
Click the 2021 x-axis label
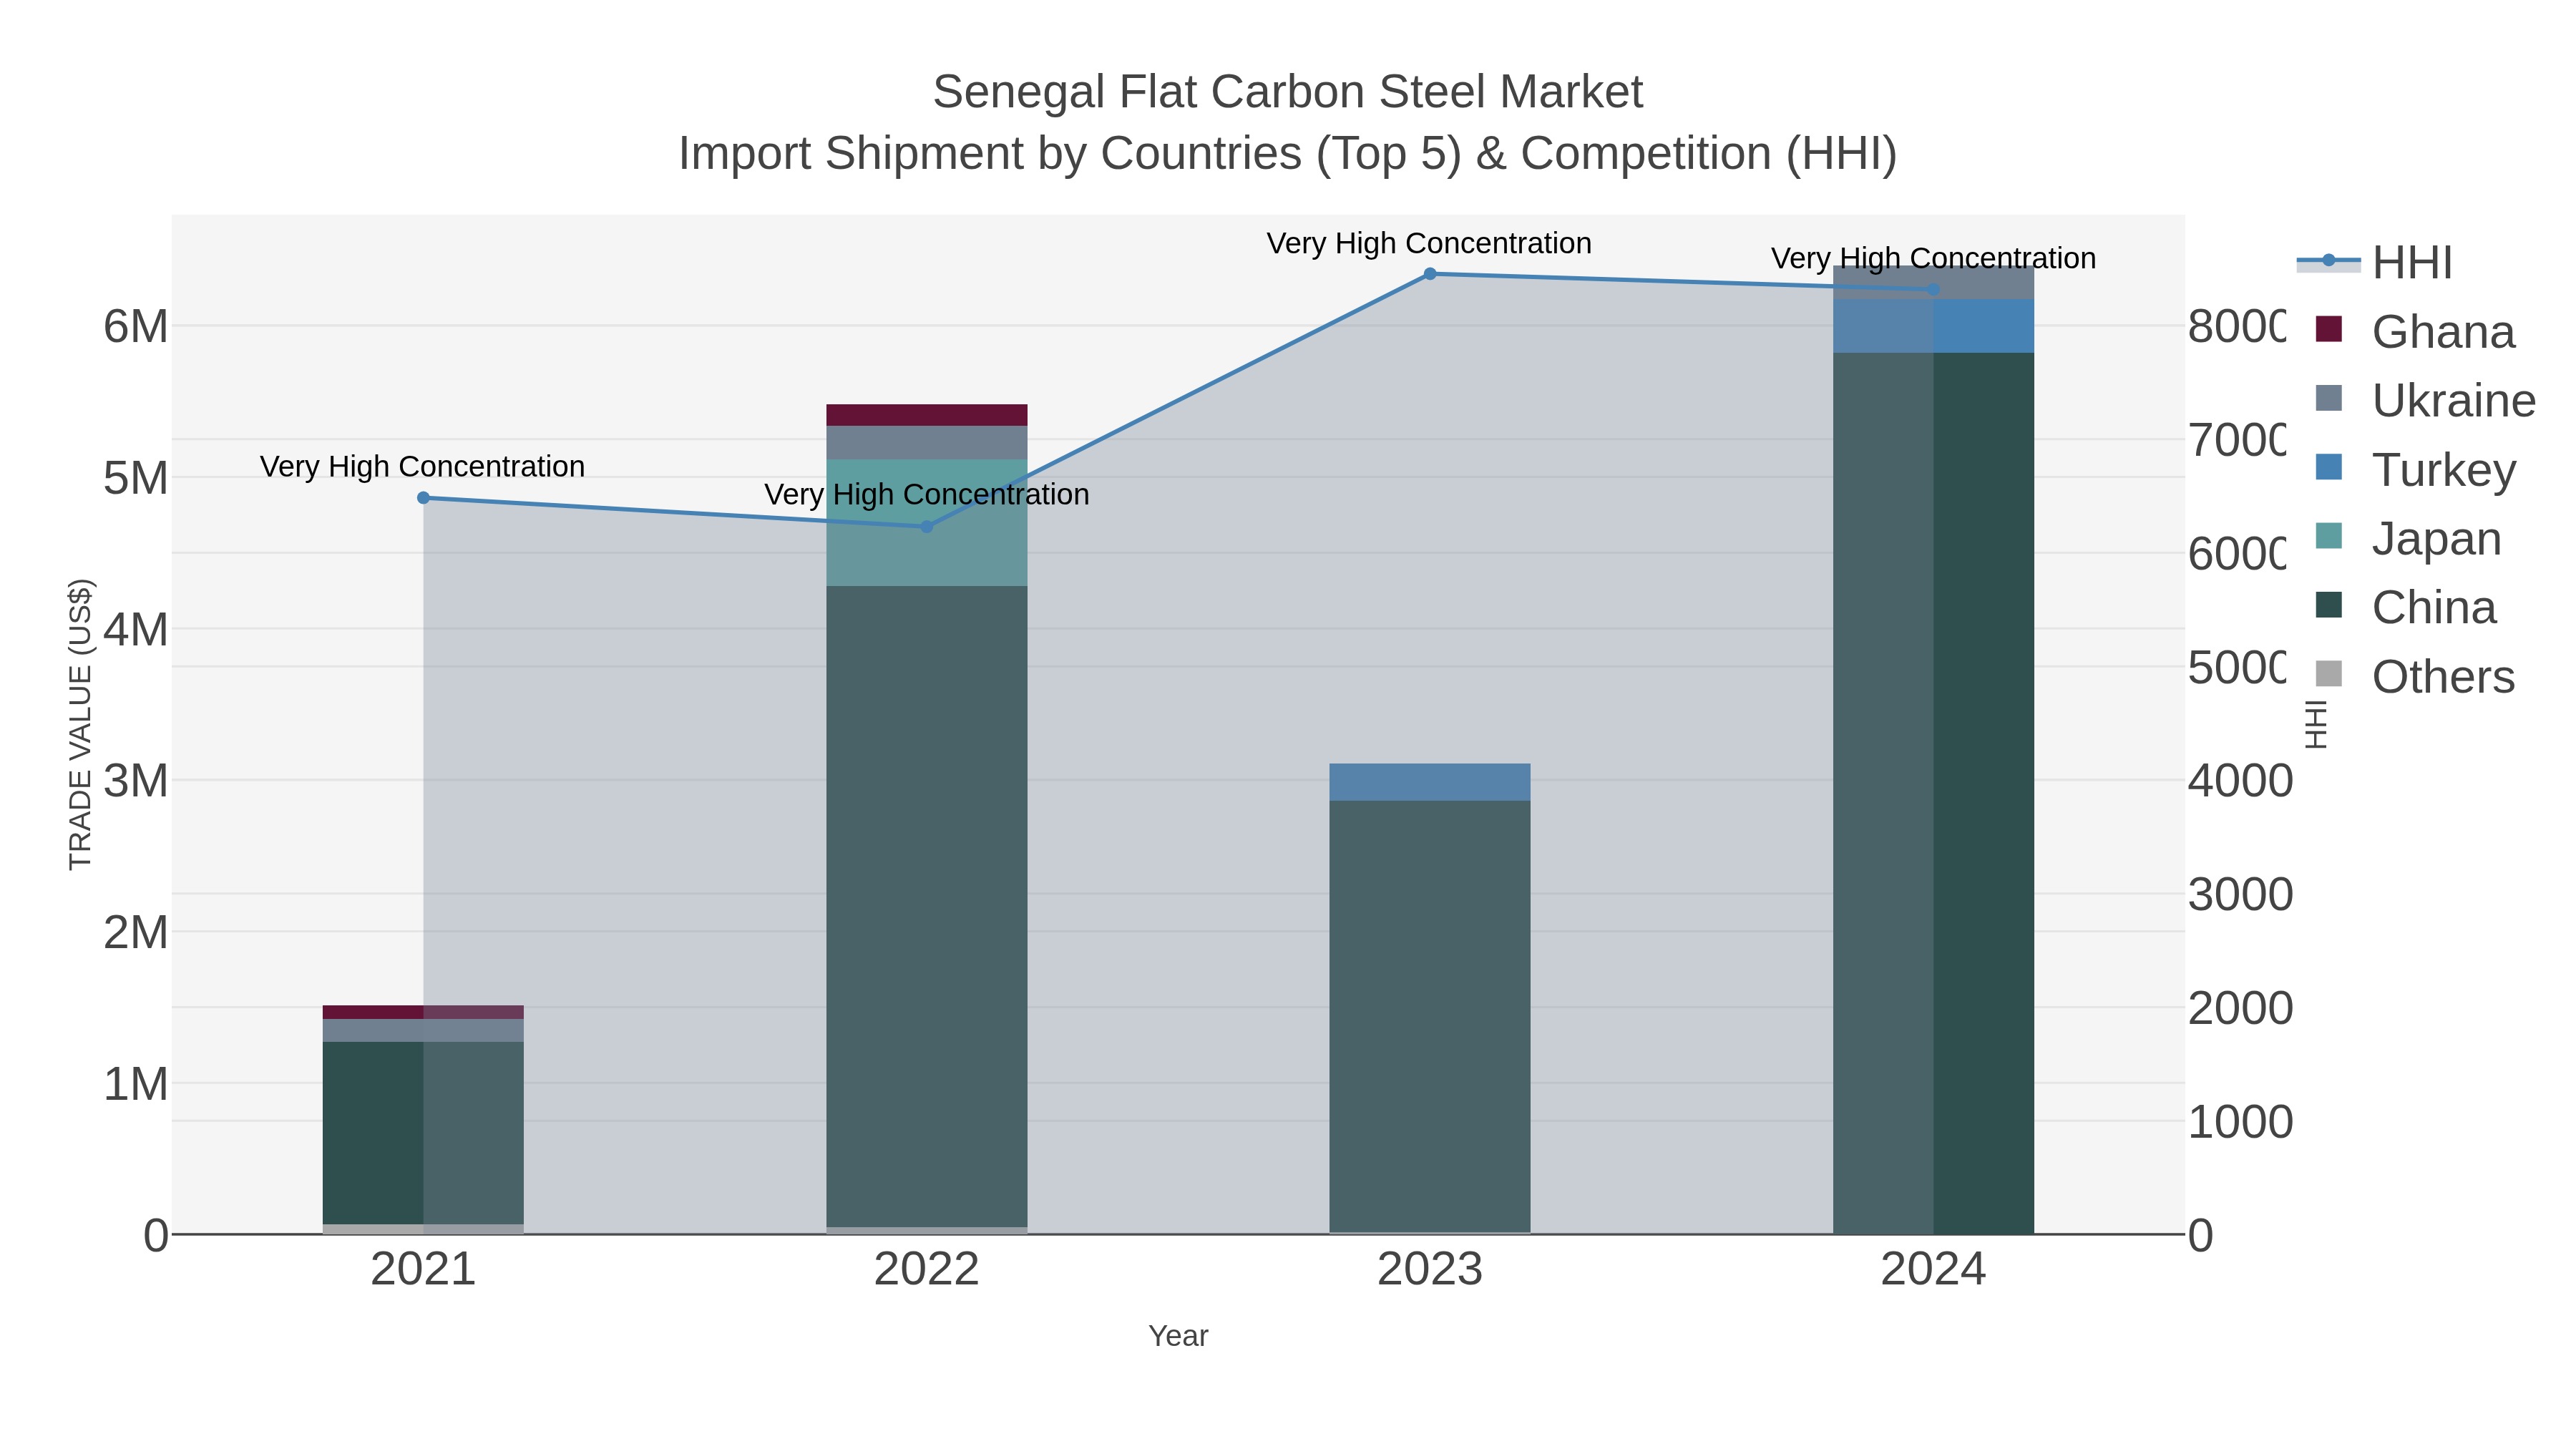click(423, 1270)
